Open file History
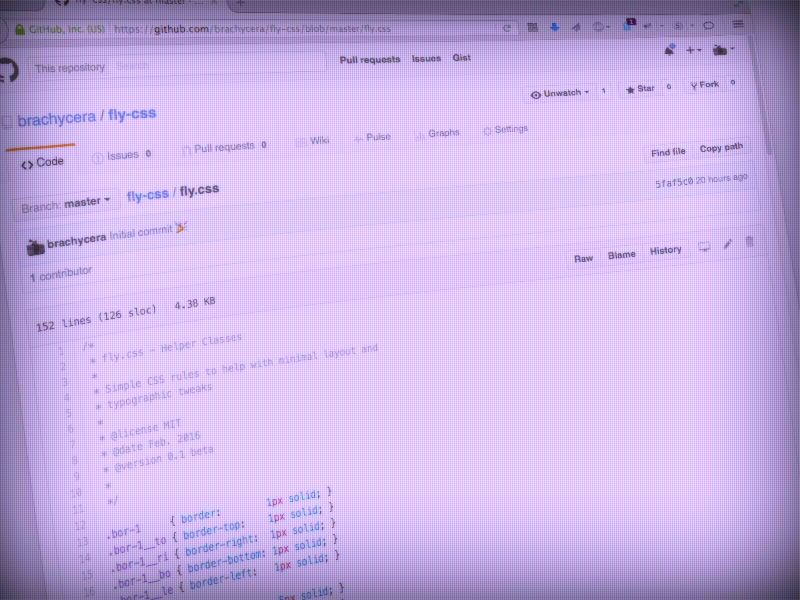The image size is (800, 600). [x=665, y=251]
